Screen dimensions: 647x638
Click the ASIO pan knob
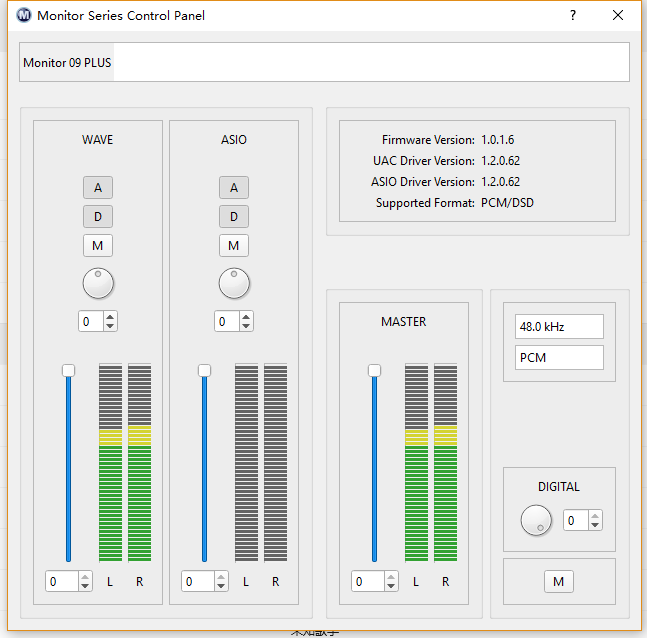[x=234, y=283]
